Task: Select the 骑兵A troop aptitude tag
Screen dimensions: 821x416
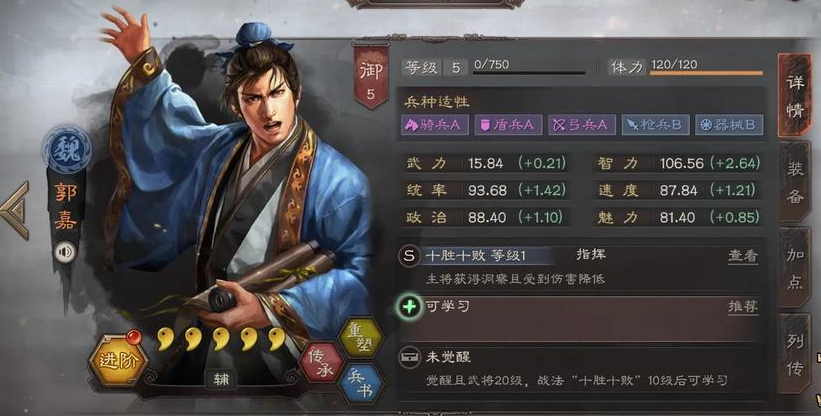Action: point(435,125)
